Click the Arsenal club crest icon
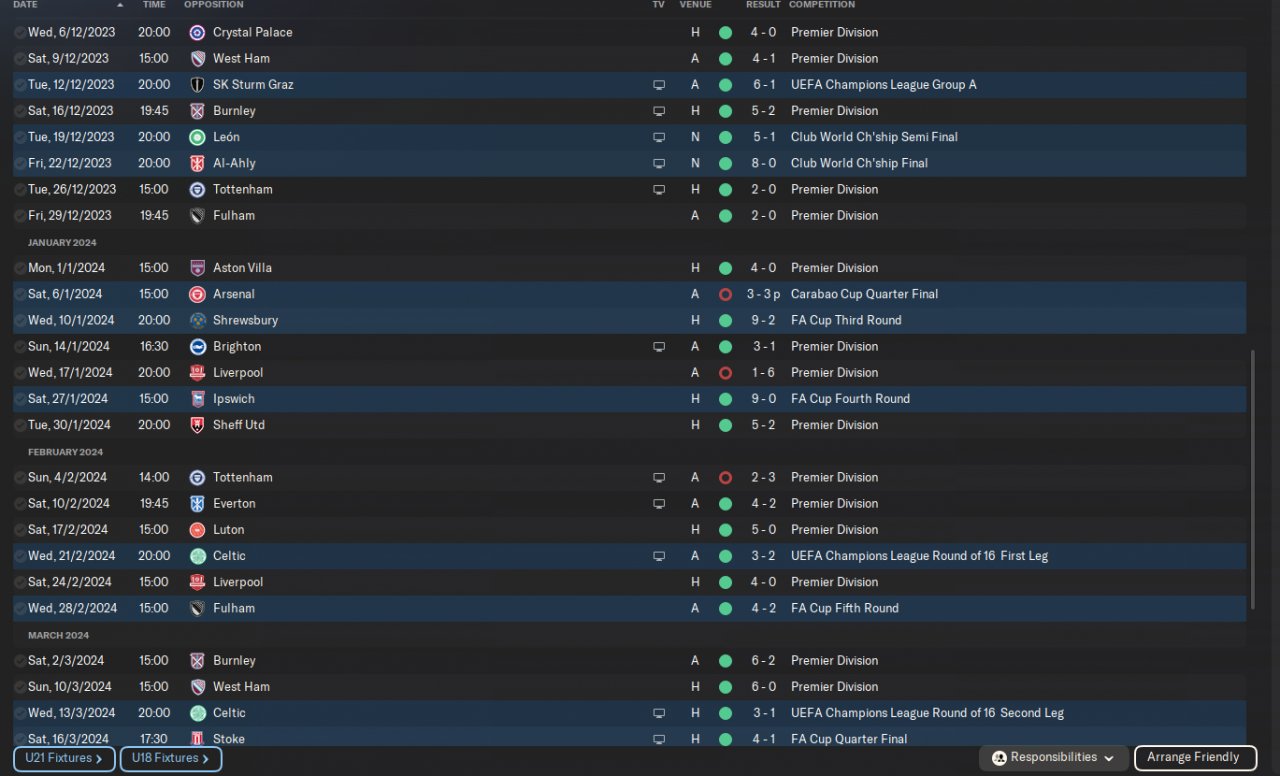1280x776 pixels. 198,295
